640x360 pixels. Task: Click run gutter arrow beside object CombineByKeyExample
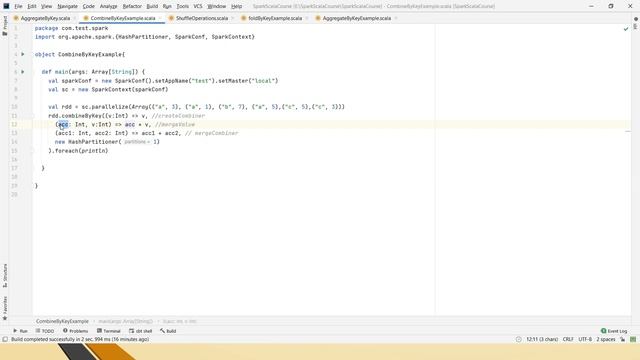[23, 54]
